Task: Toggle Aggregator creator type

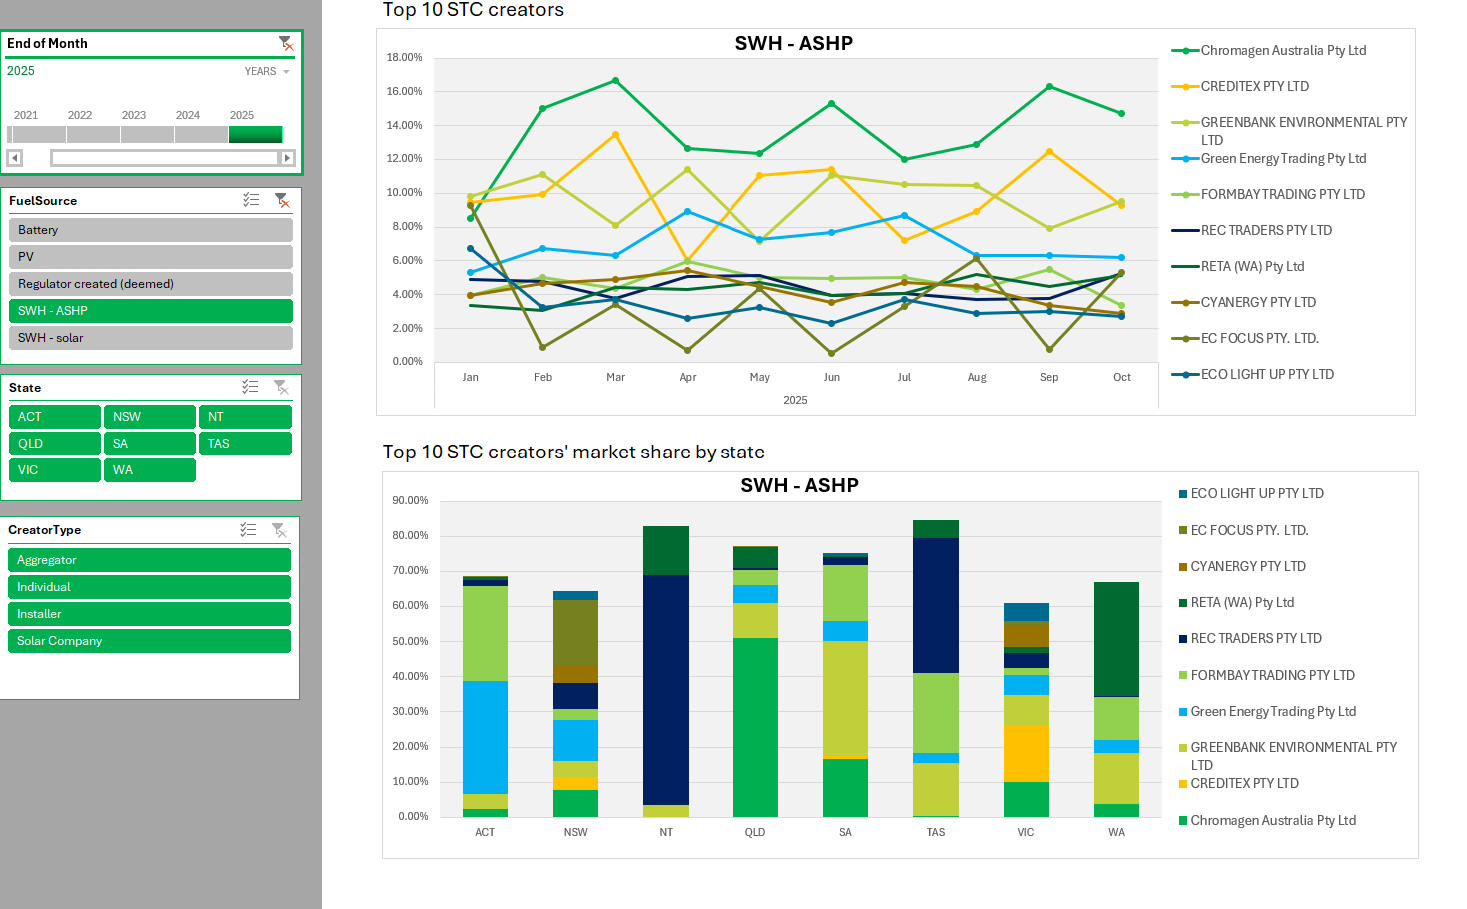Action: coord(149,560)
